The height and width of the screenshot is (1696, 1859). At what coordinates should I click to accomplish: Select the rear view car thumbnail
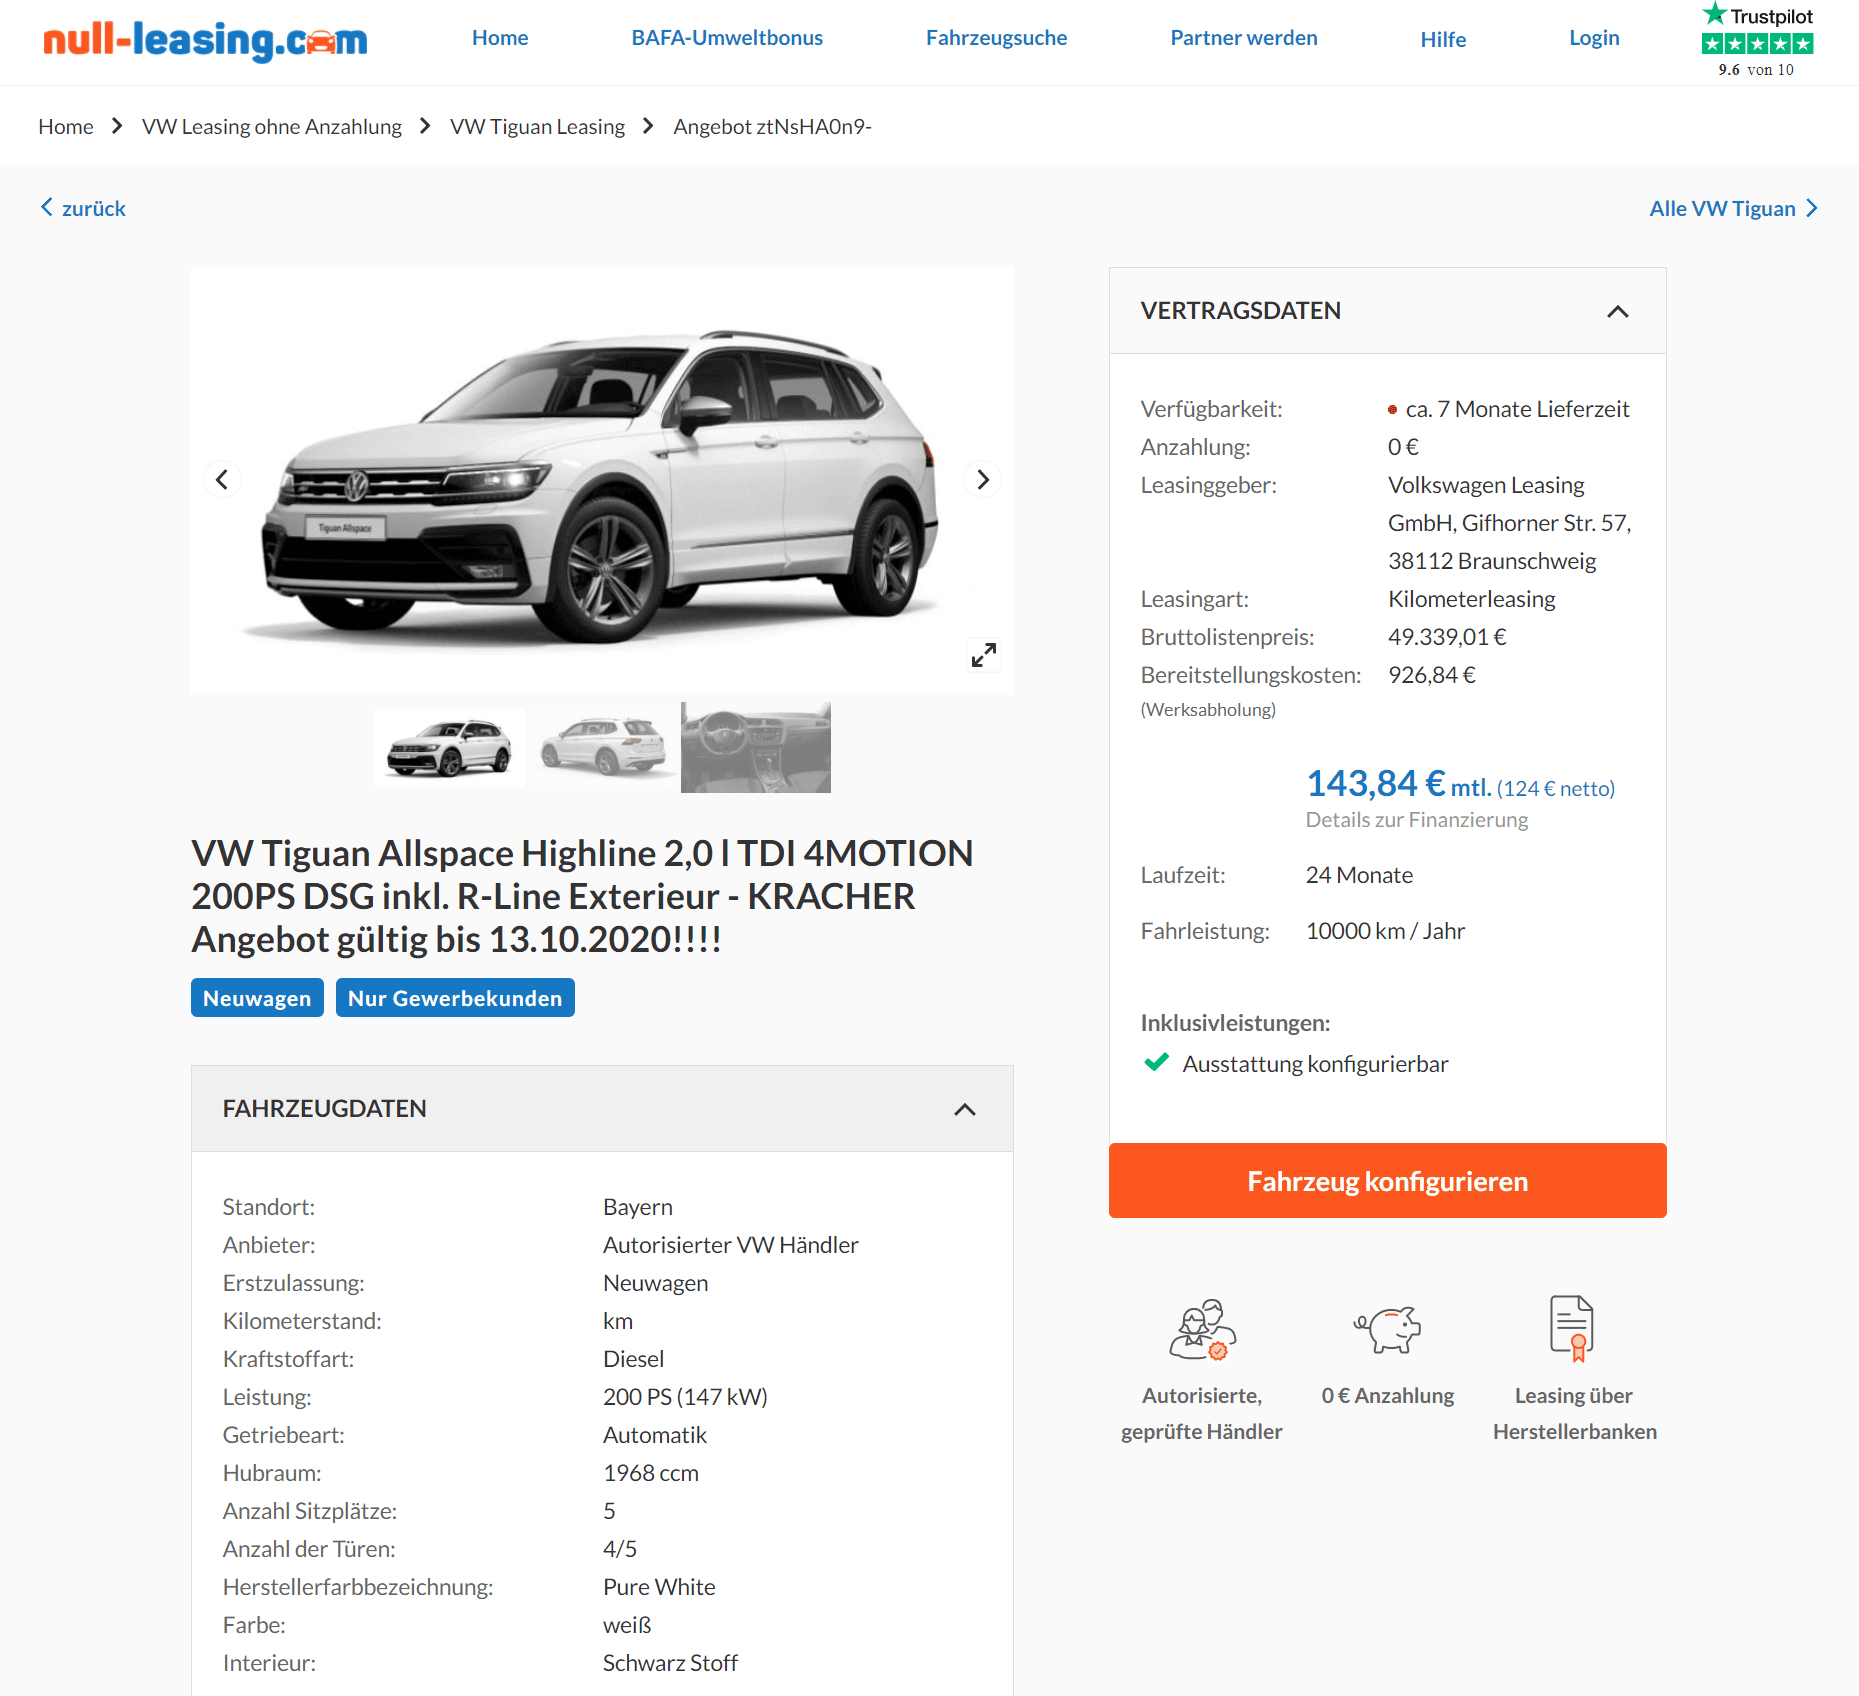603,748
